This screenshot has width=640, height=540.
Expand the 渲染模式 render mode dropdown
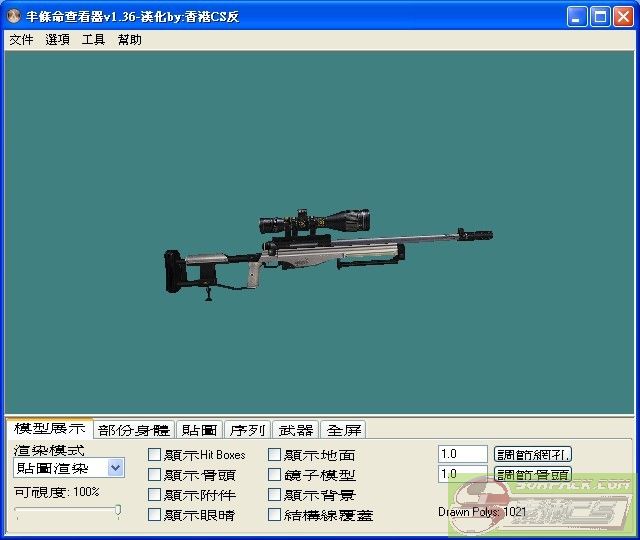click(x=115, y=468)
